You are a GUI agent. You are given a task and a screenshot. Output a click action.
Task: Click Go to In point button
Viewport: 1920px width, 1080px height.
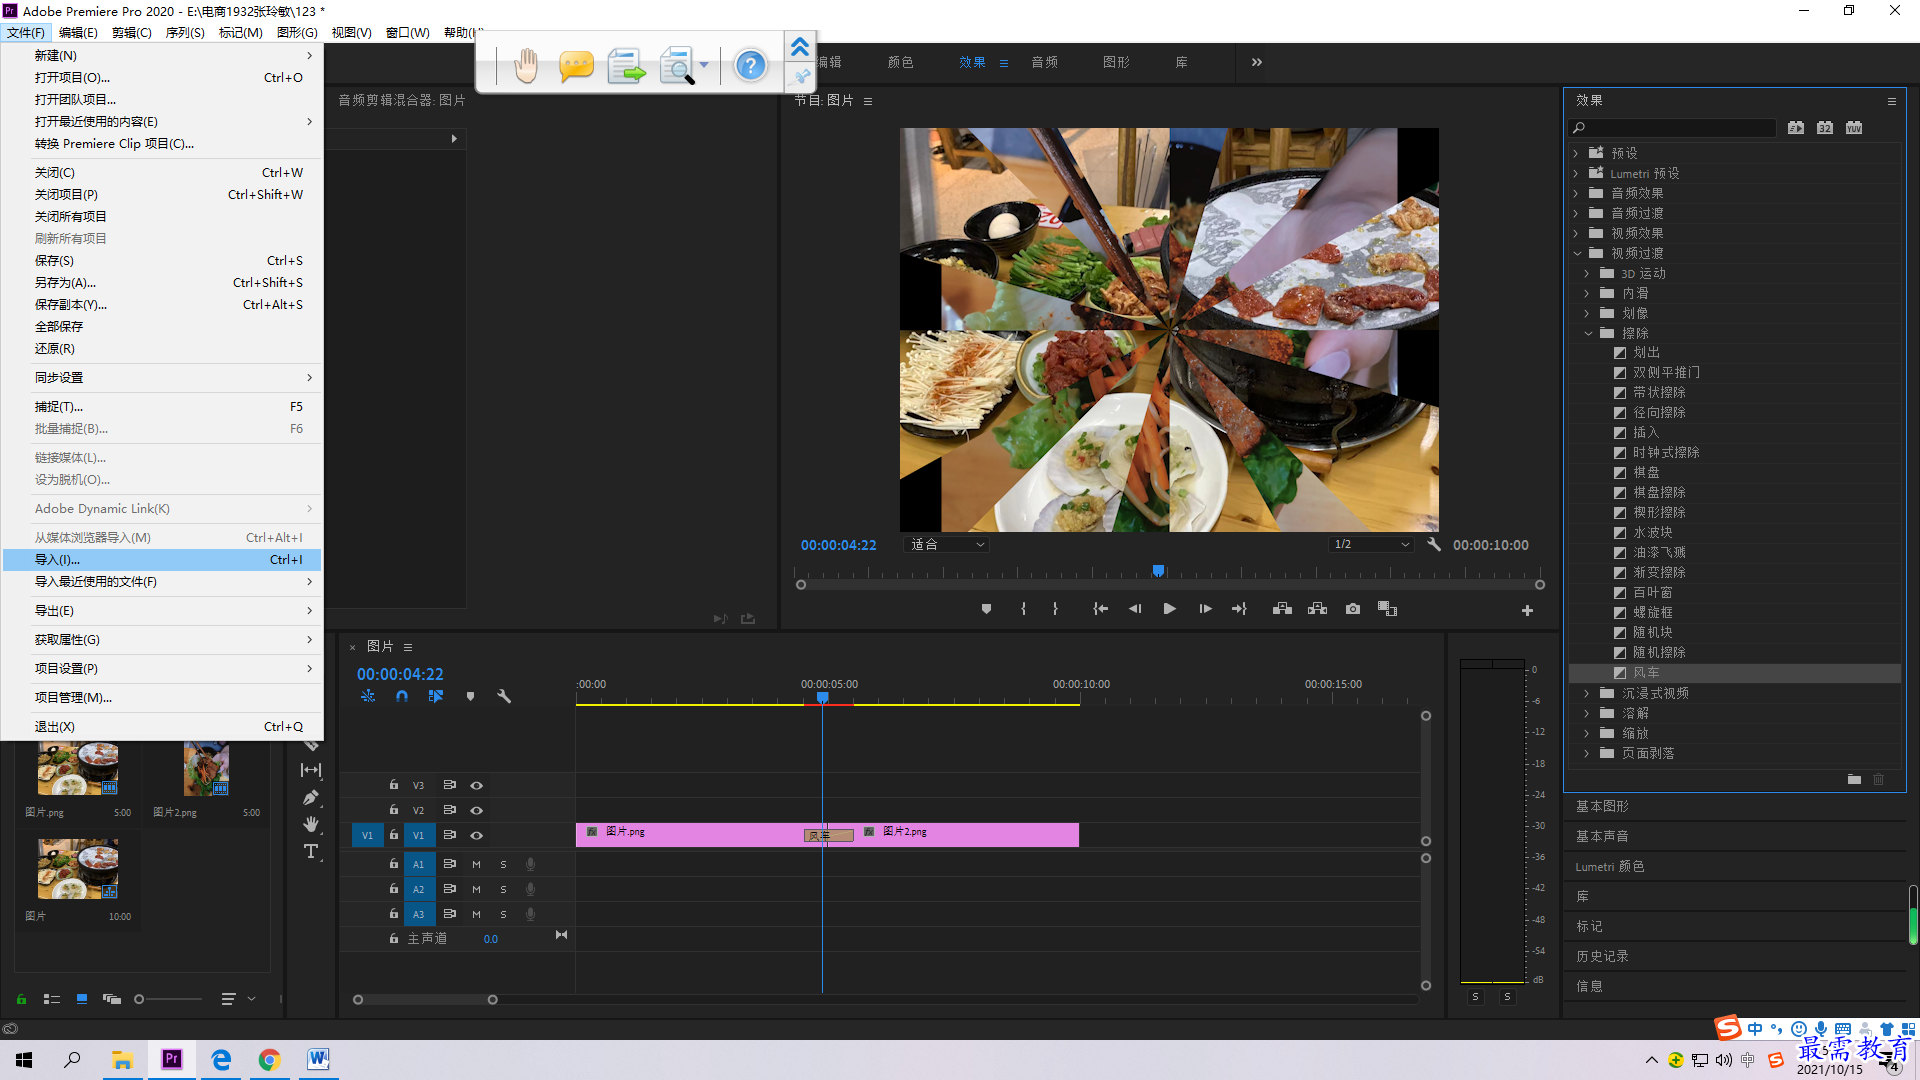[1100, 609]
